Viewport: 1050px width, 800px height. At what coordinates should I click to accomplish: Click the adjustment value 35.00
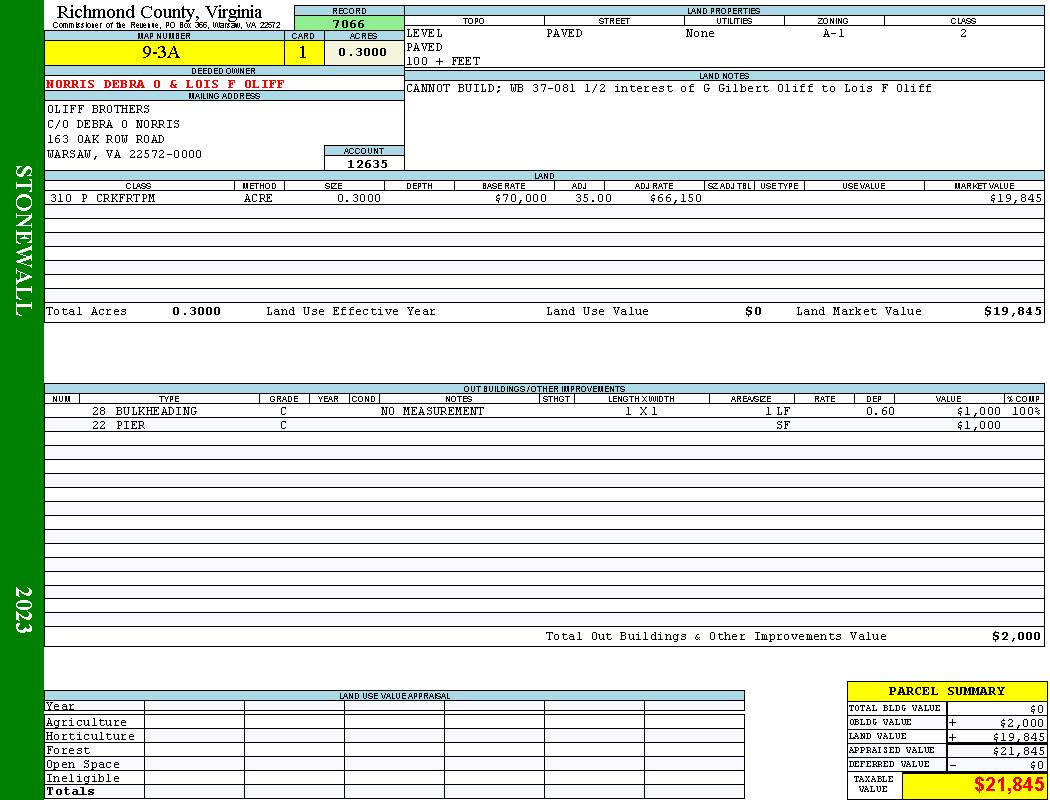pyautogui.click(x=593, y=198)
